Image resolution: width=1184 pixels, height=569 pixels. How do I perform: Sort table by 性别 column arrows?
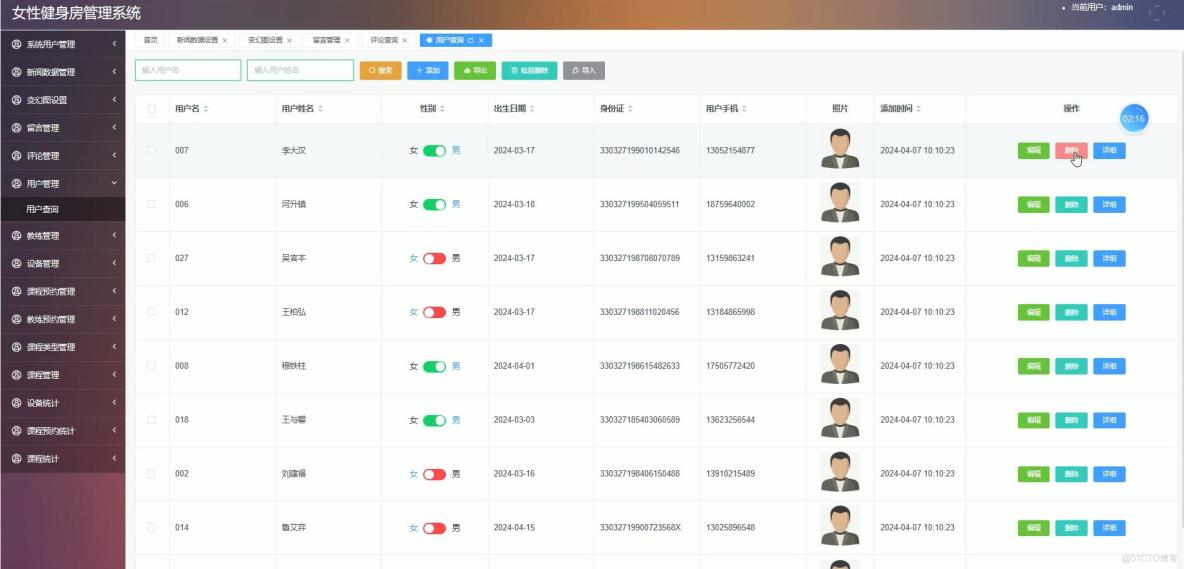click(442, 109)
